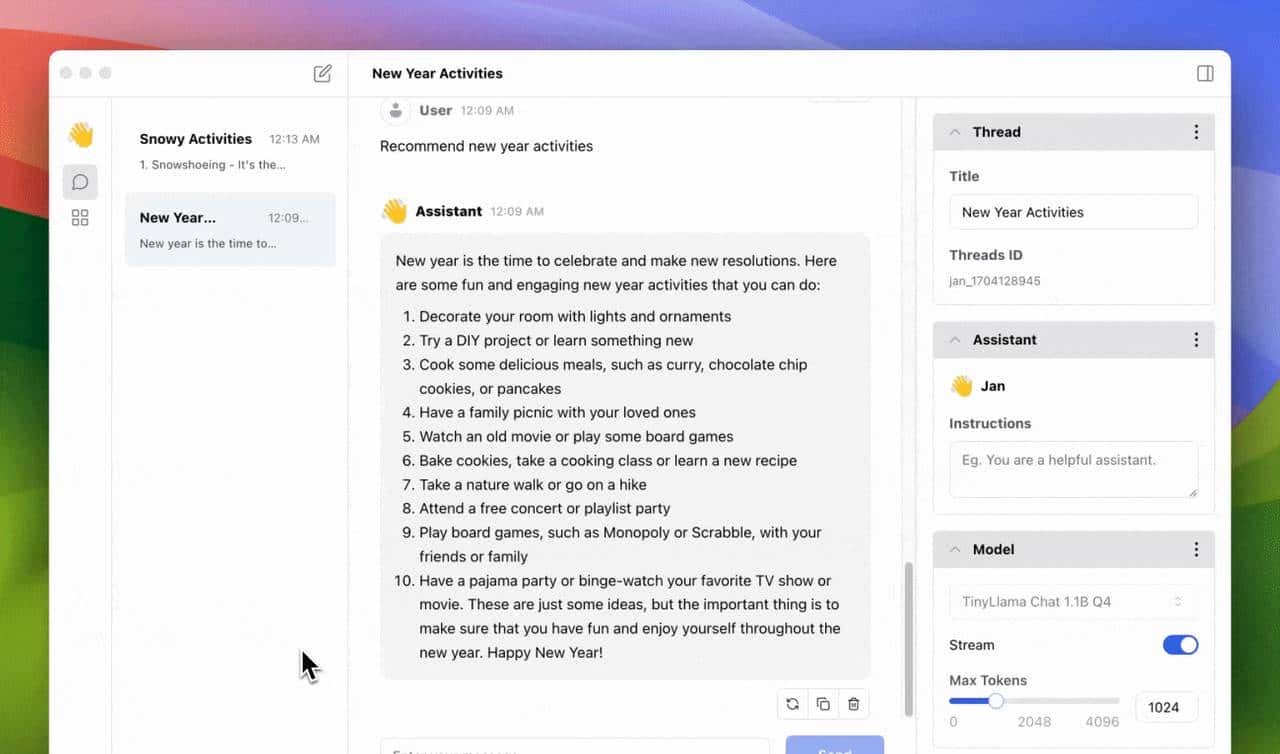Delete the message using trash icon
The image size is (1280, 754).
click(853, 704)
